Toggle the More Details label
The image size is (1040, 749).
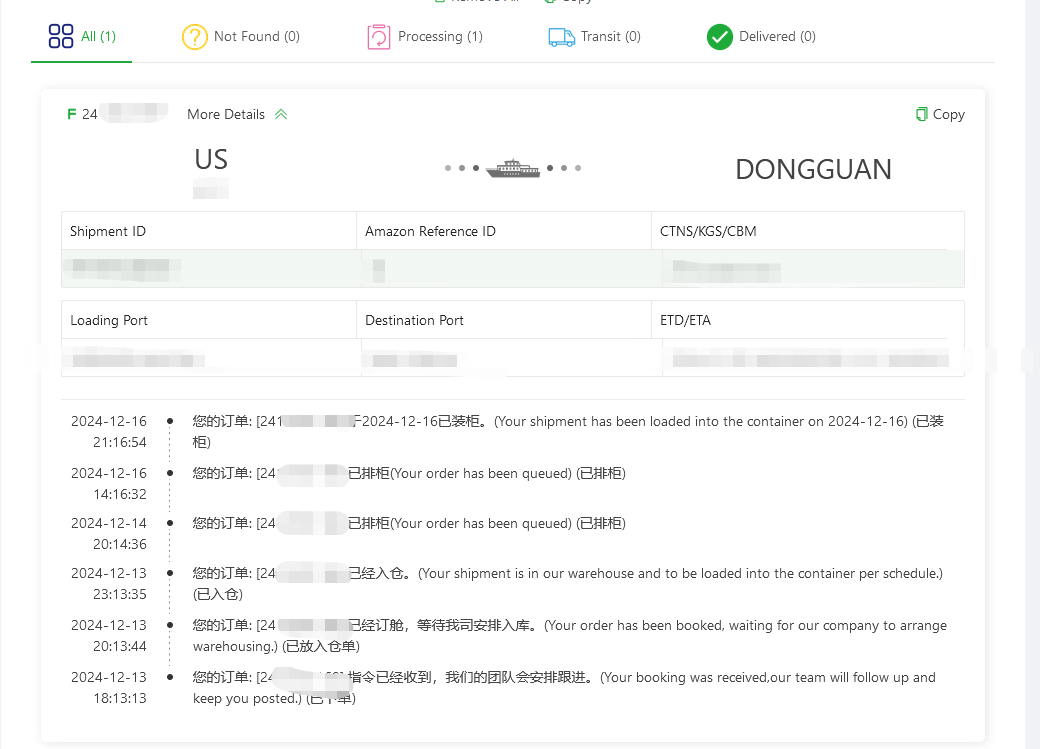point(226,114)
